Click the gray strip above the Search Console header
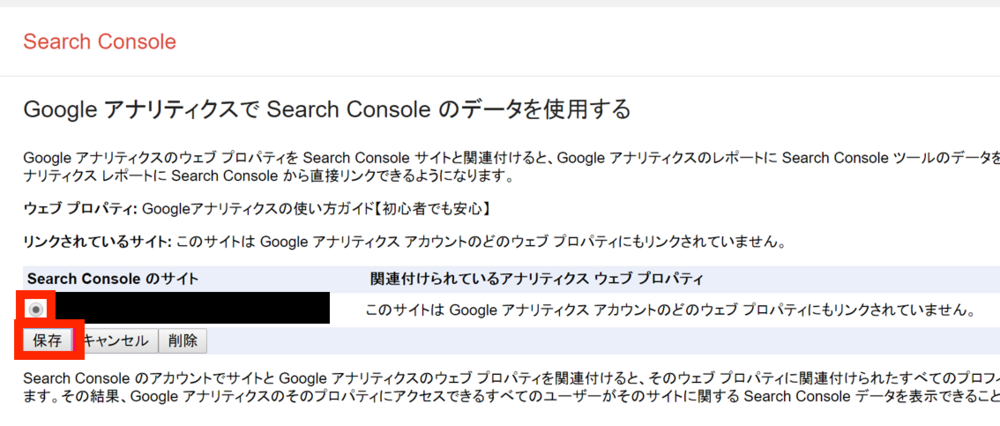Image resolution: width=1000 pixels, height=426 pixels. coord(500,3)
